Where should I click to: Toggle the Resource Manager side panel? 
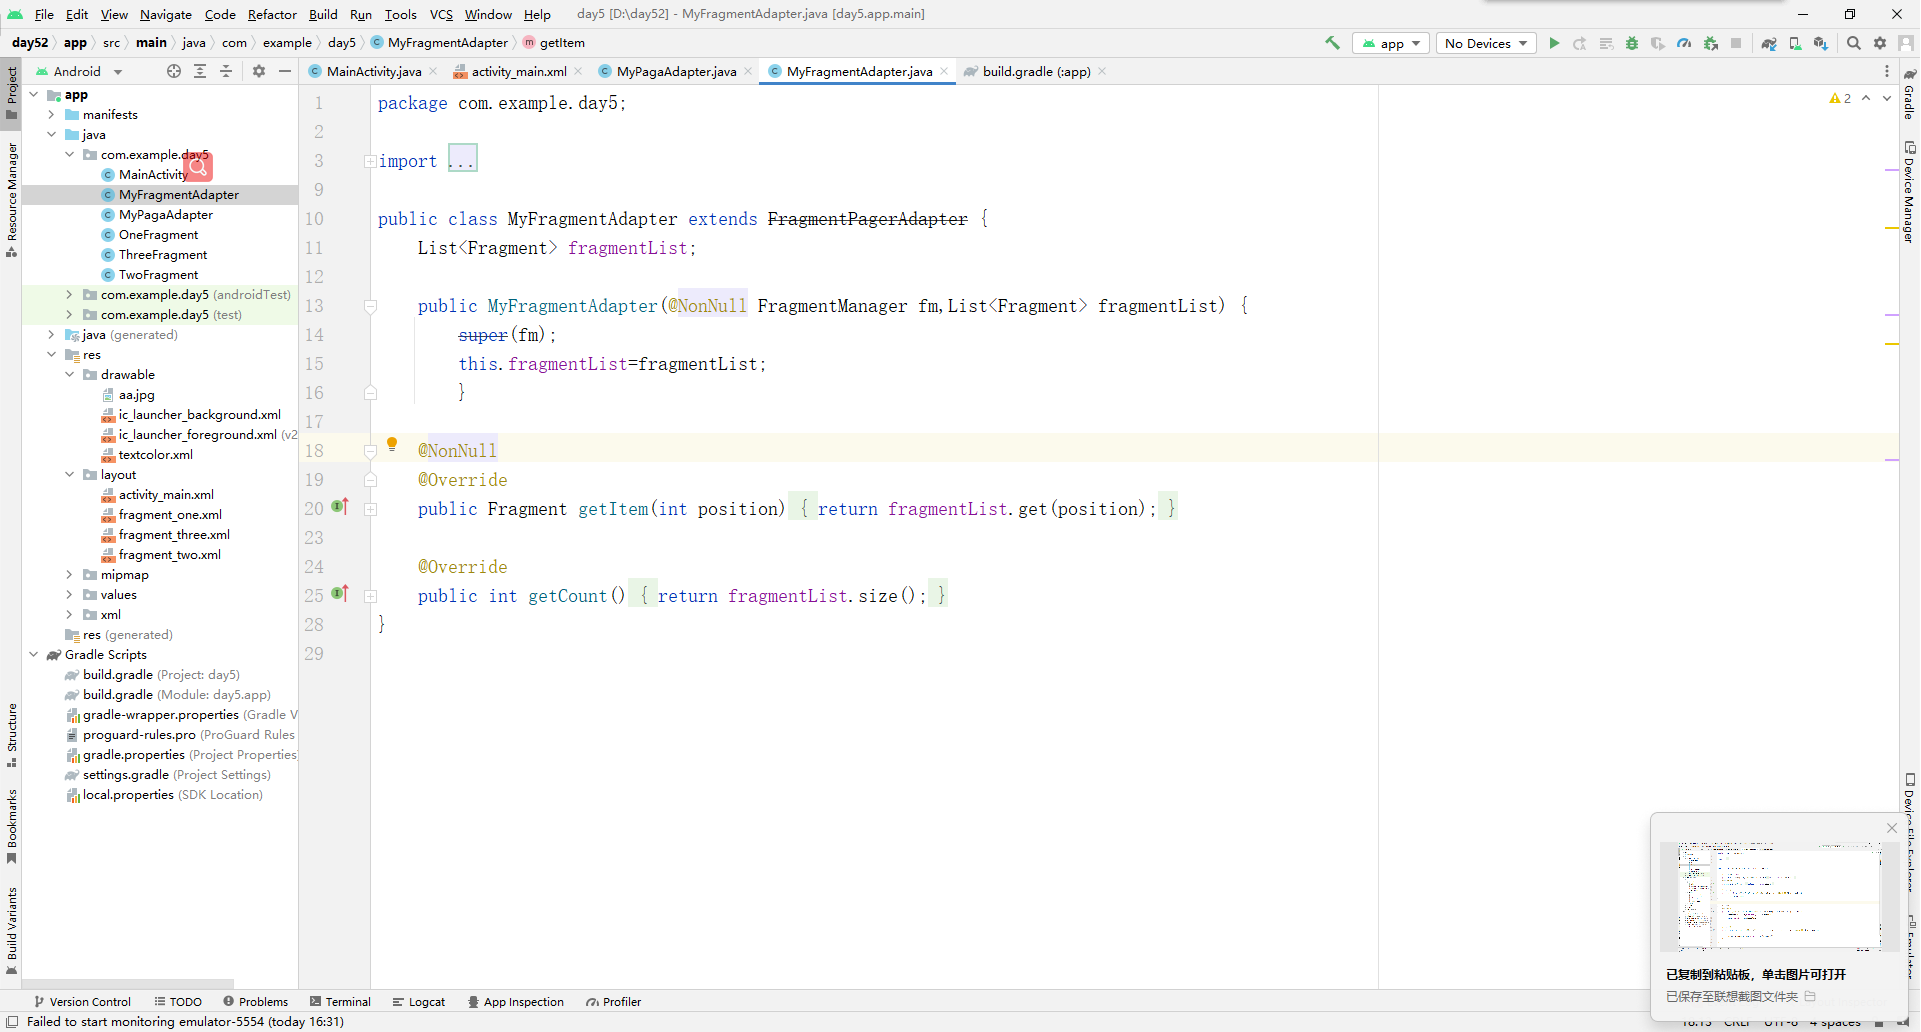[x=11, y=198]
